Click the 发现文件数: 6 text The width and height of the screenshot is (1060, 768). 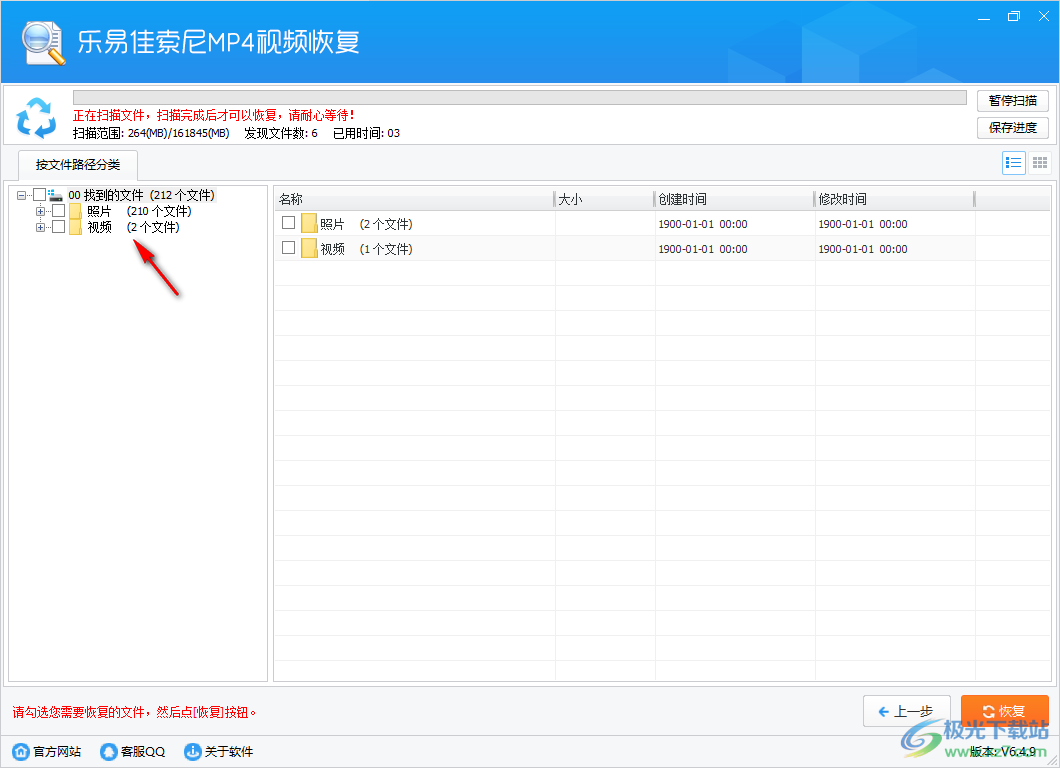pyautogui.click(x=281, y=133)
